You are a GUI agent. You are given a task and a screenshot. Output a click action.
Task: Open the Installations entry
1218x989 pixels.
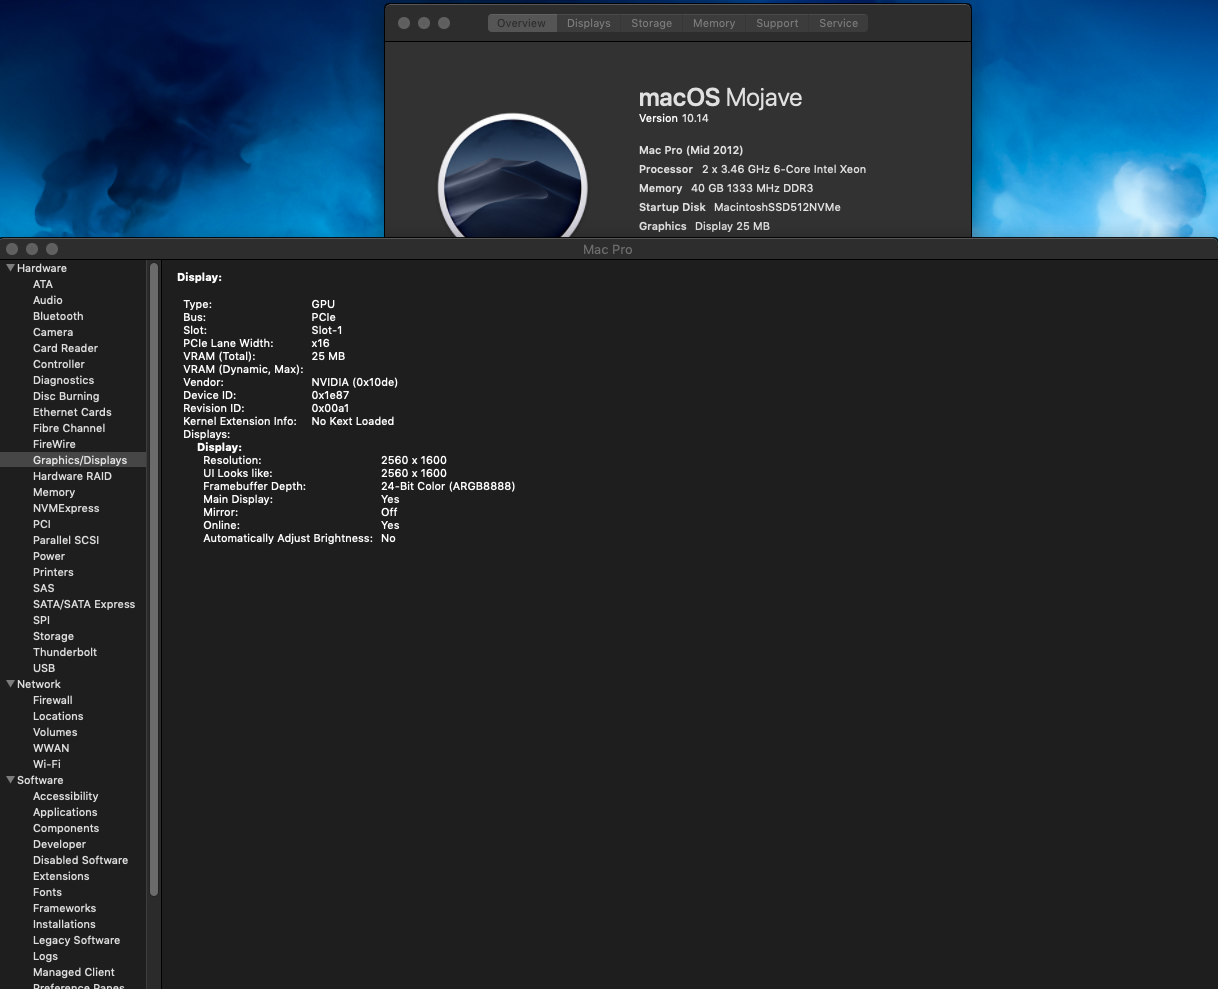[x=64, y=924]
